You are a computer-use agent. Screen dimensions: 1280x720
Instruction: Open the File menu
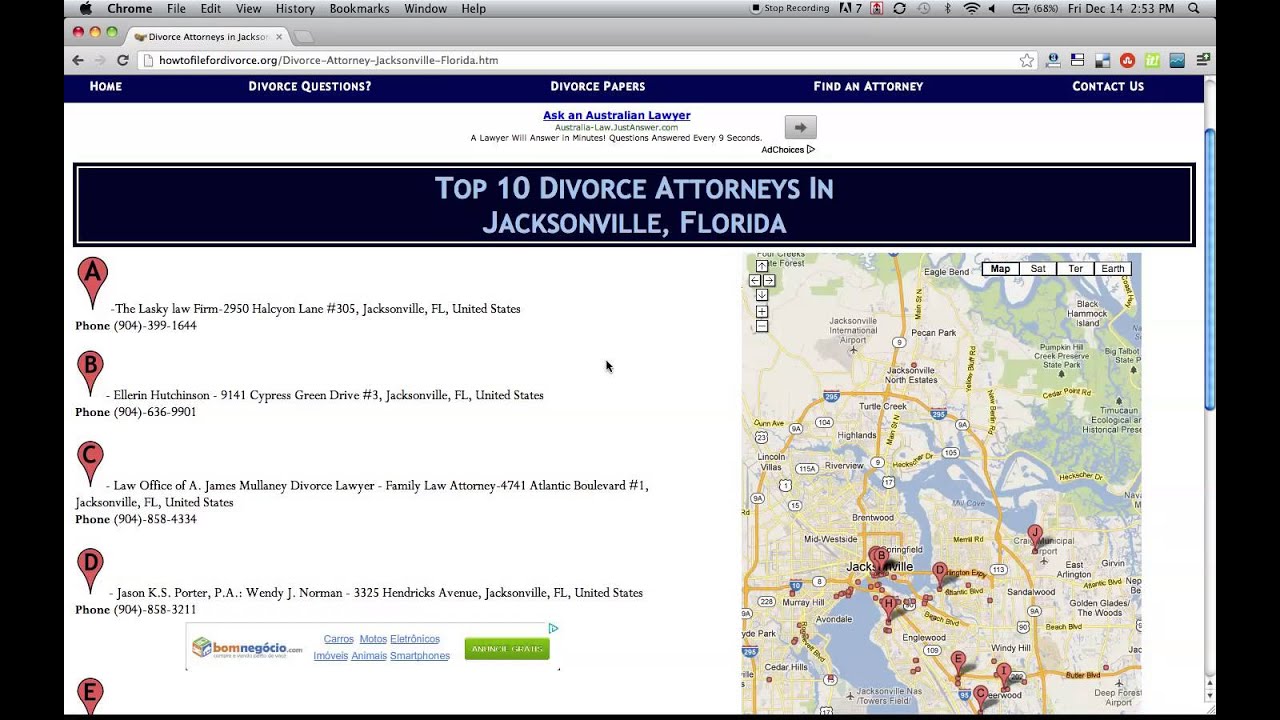tap(176, 8)
